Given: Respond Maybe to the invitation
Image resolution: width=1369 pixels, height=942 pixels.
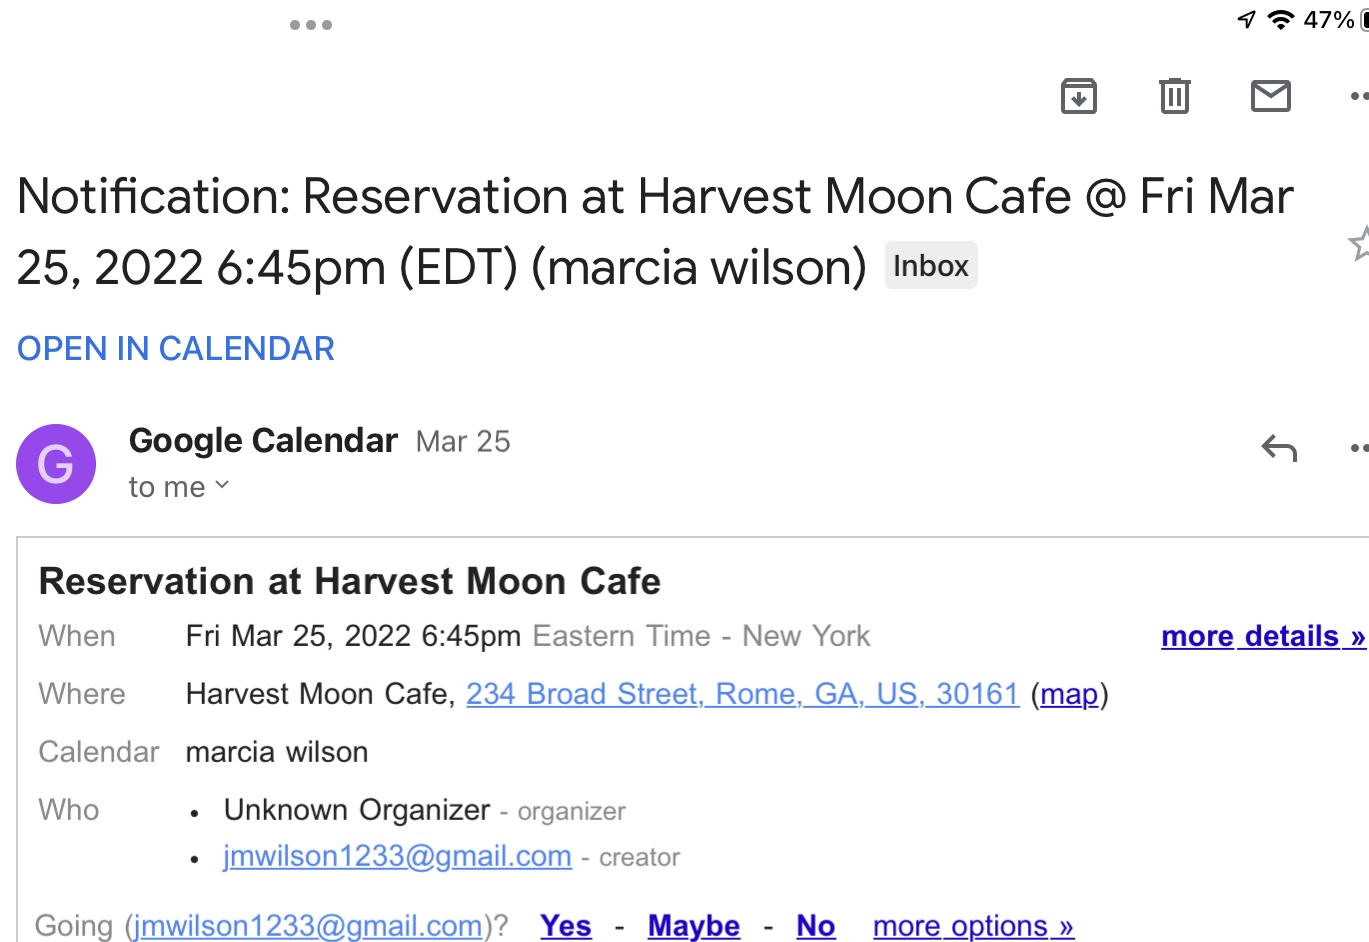Looking at the screenshot, I should pos(694,926).
